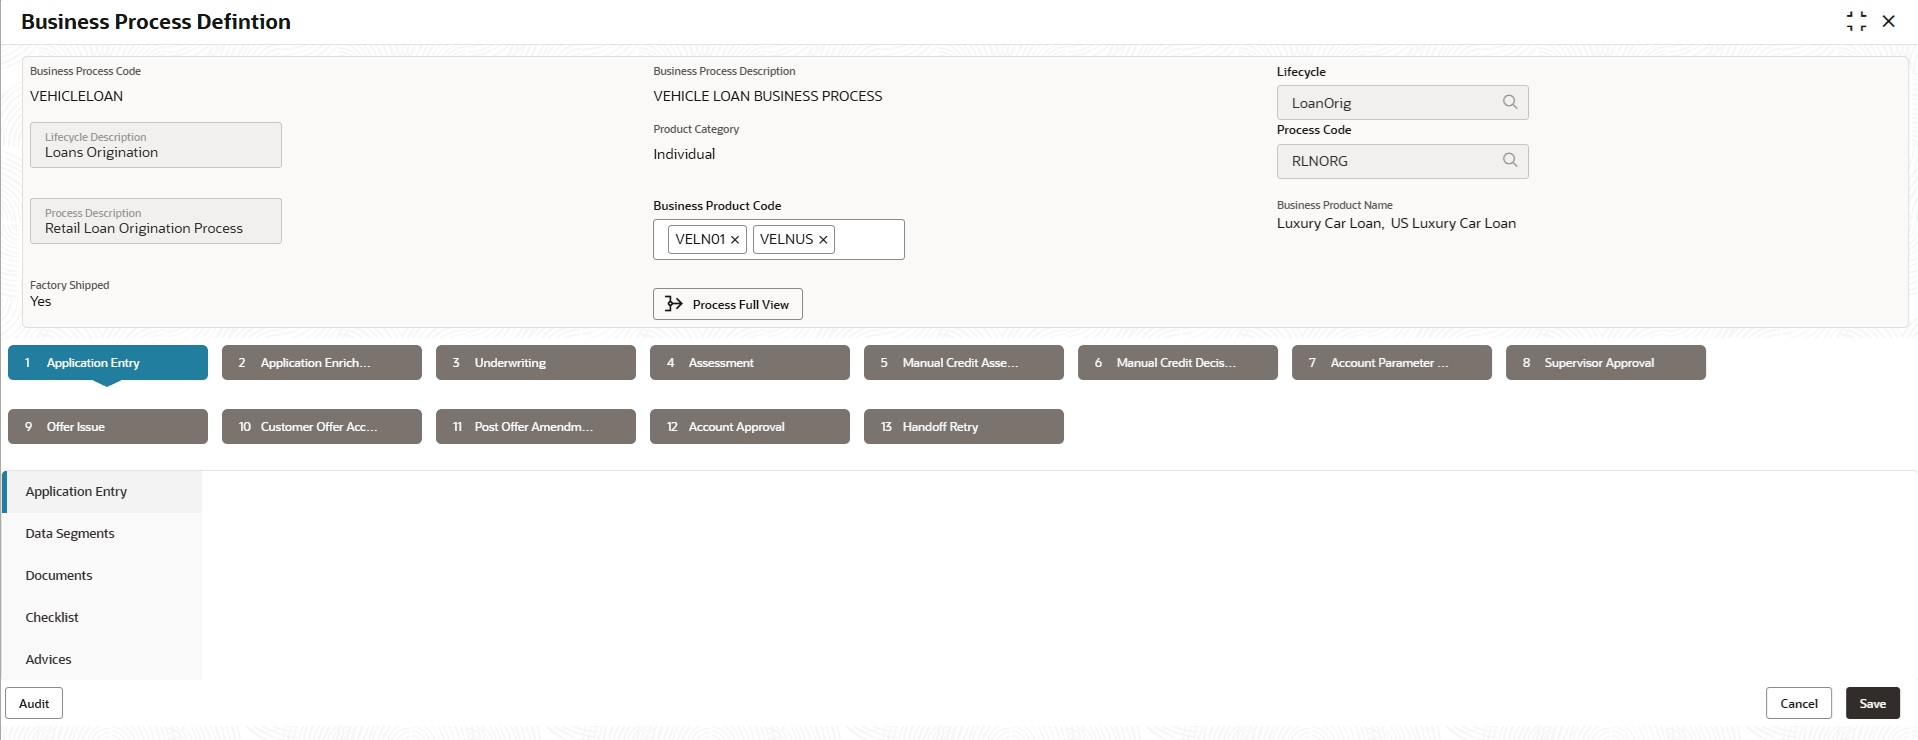Select stage 1 Application Entry
Image resolution: width=1918 pixels, height=740 pixels.
[x=108, y=363]
